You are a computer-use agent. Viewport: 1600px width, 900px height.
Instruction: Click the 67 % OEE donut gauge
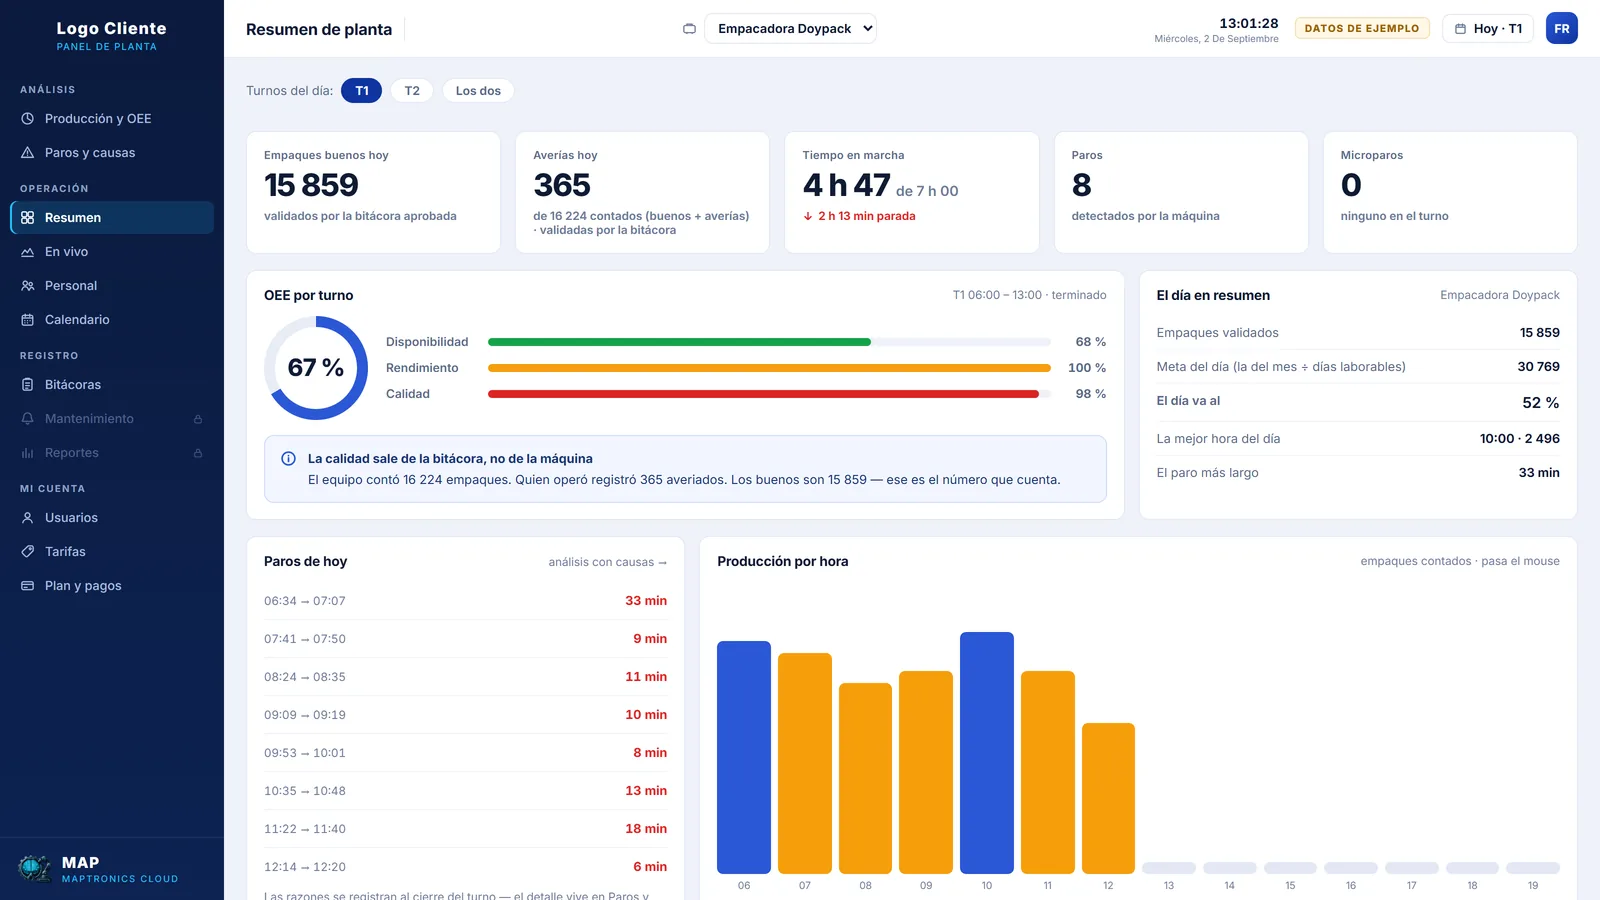[316, 368]
